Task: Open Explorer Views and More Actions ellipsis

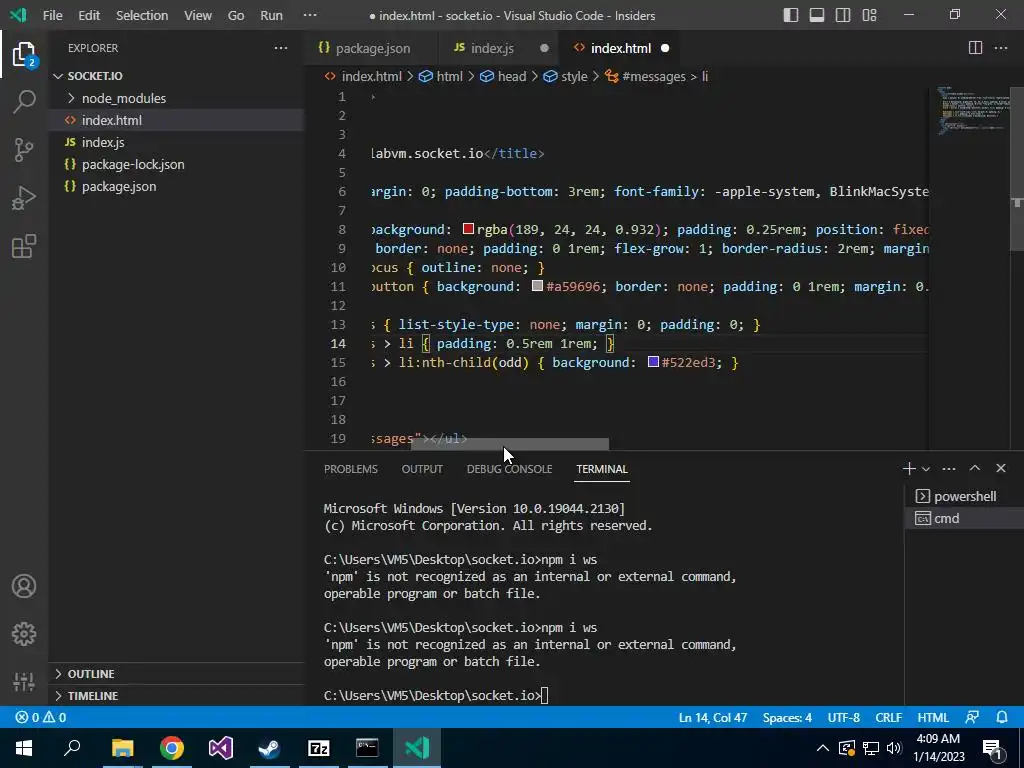Action: coord(281,48)
